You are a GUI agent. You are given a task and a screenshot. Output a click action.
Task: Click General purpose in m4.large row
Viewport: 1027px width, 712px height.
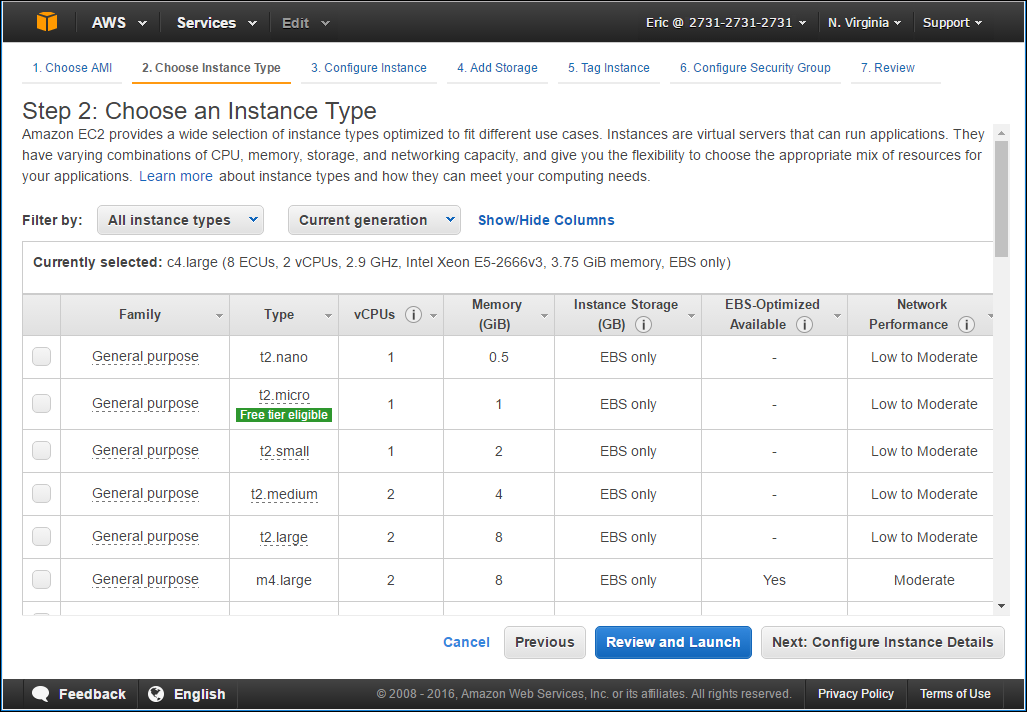(x=145, y=580)
